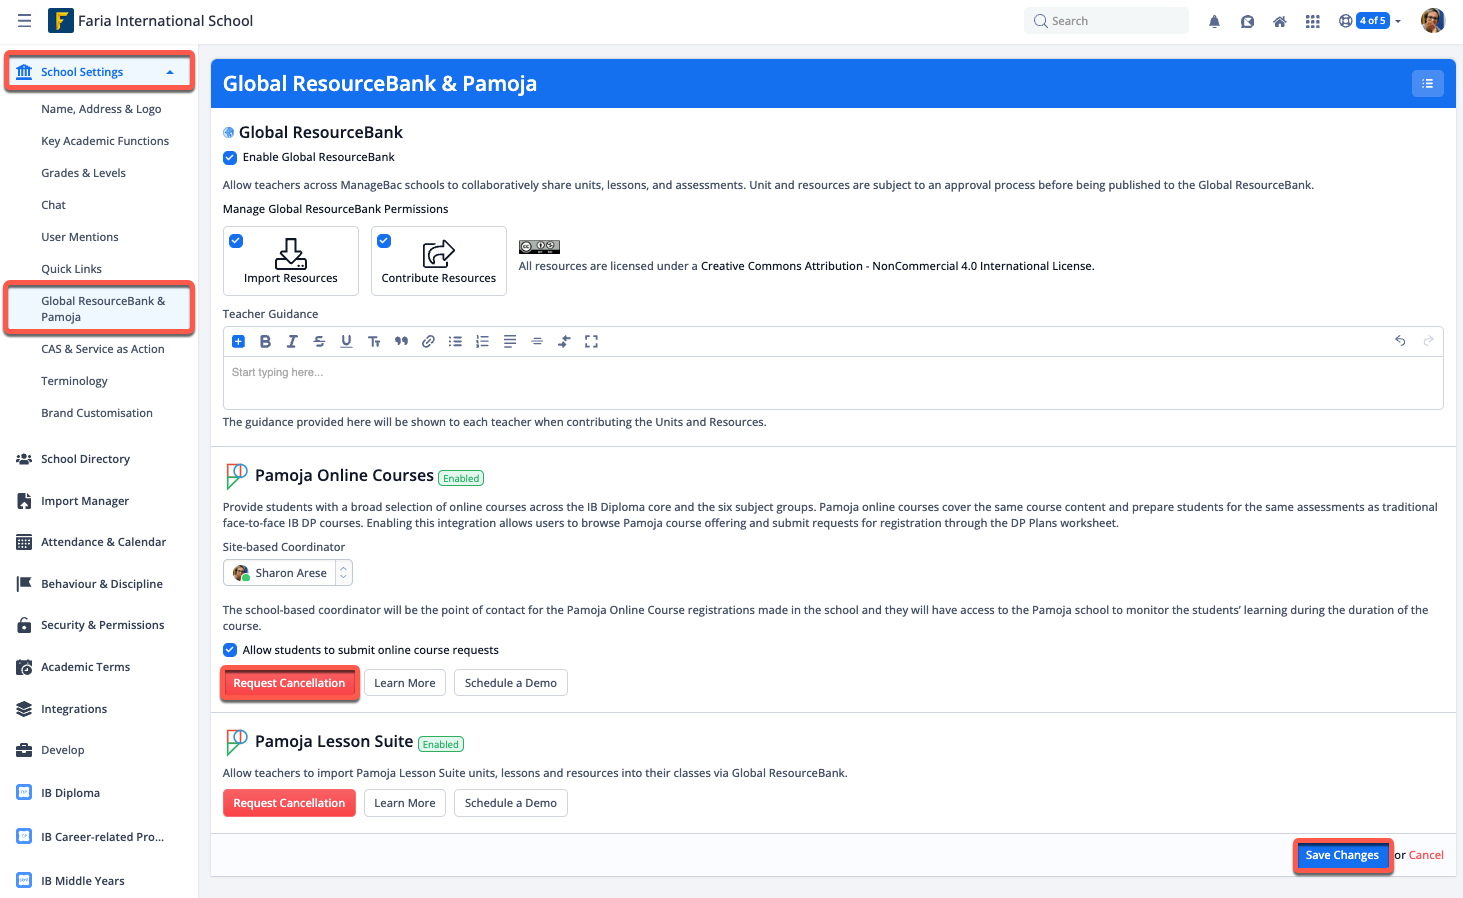Viewport: 1463px width, 898px height.
Task: Click the Creative Commons license badge
Action: (539, 247)
